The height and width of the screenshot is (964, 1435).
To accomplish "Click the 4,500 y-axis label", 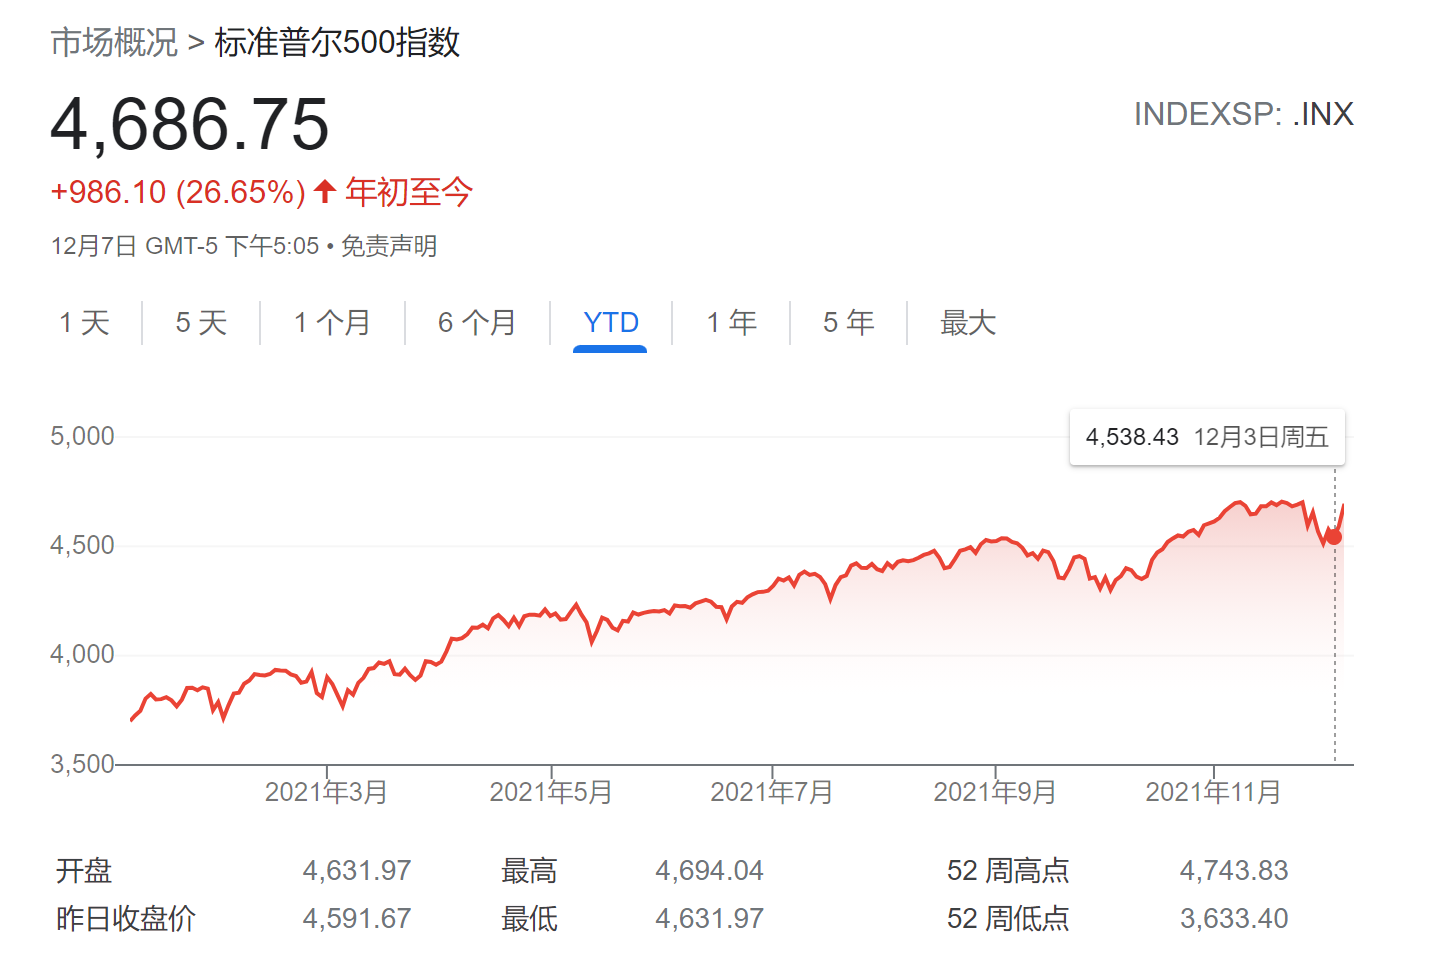I will click(x=82, y=545).
